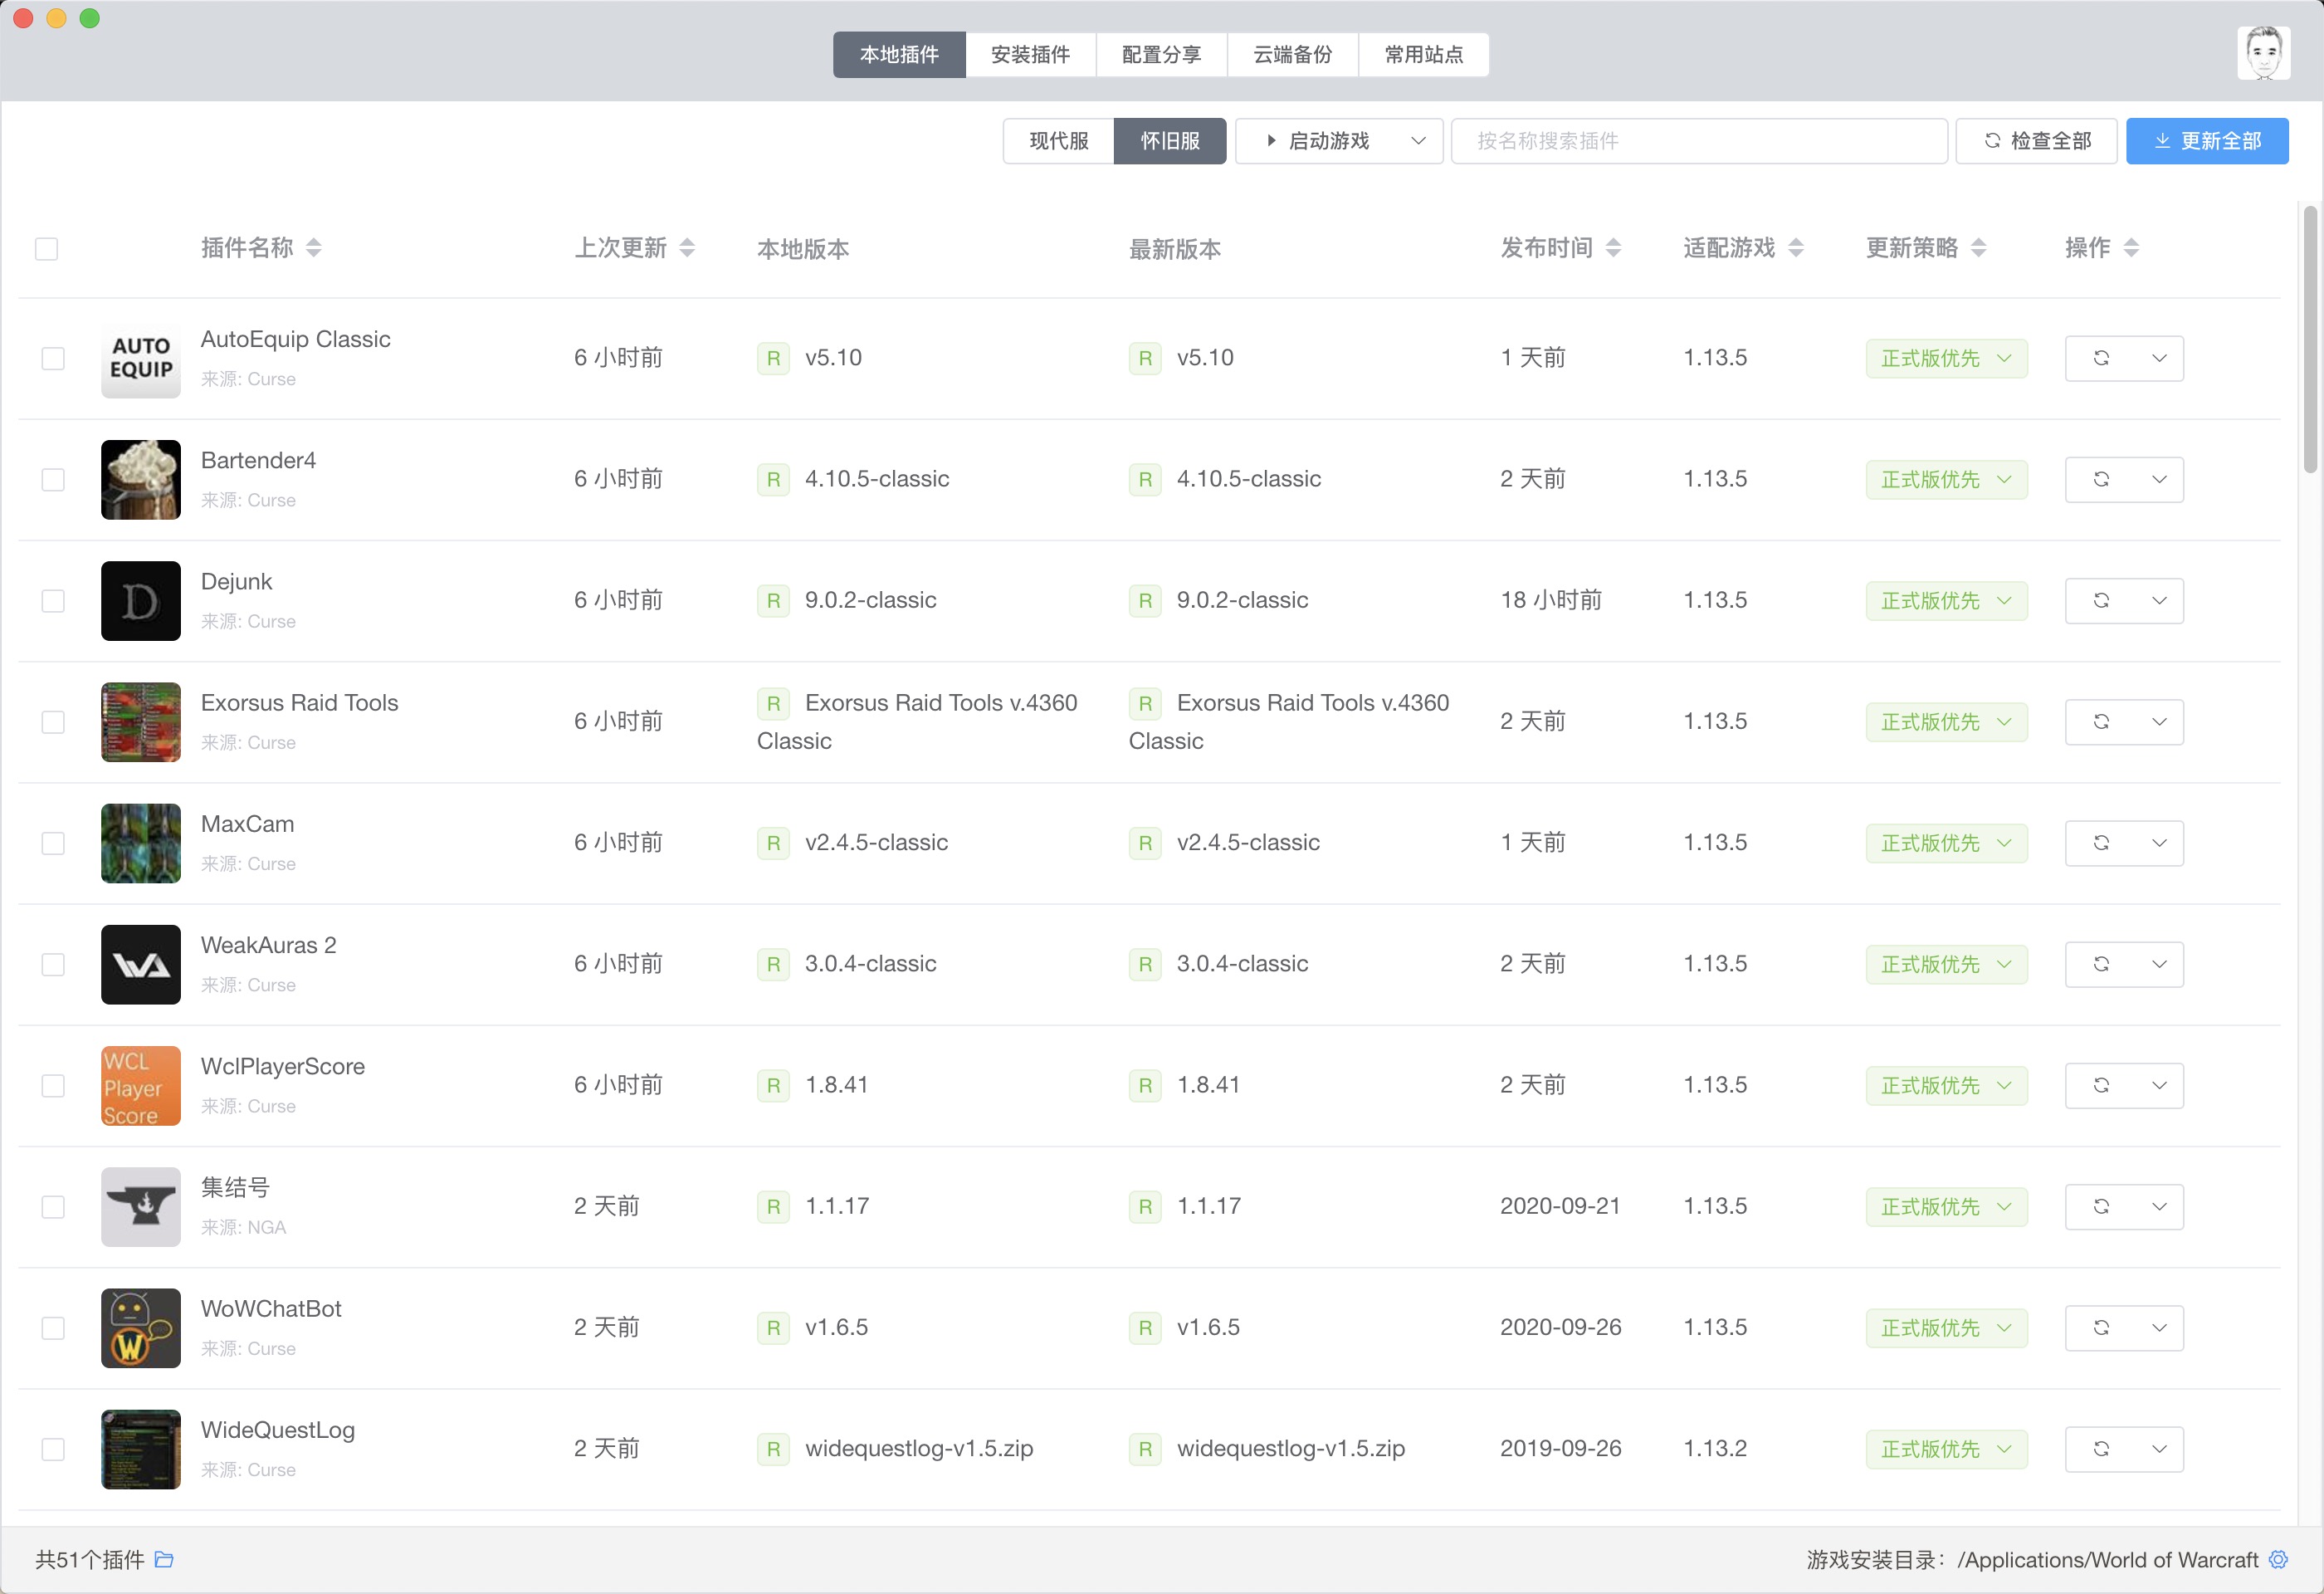Viewport: 2324px width, 1594px height.
Task: Check the Bartender4 row checkbox
Action: (53, 479)
